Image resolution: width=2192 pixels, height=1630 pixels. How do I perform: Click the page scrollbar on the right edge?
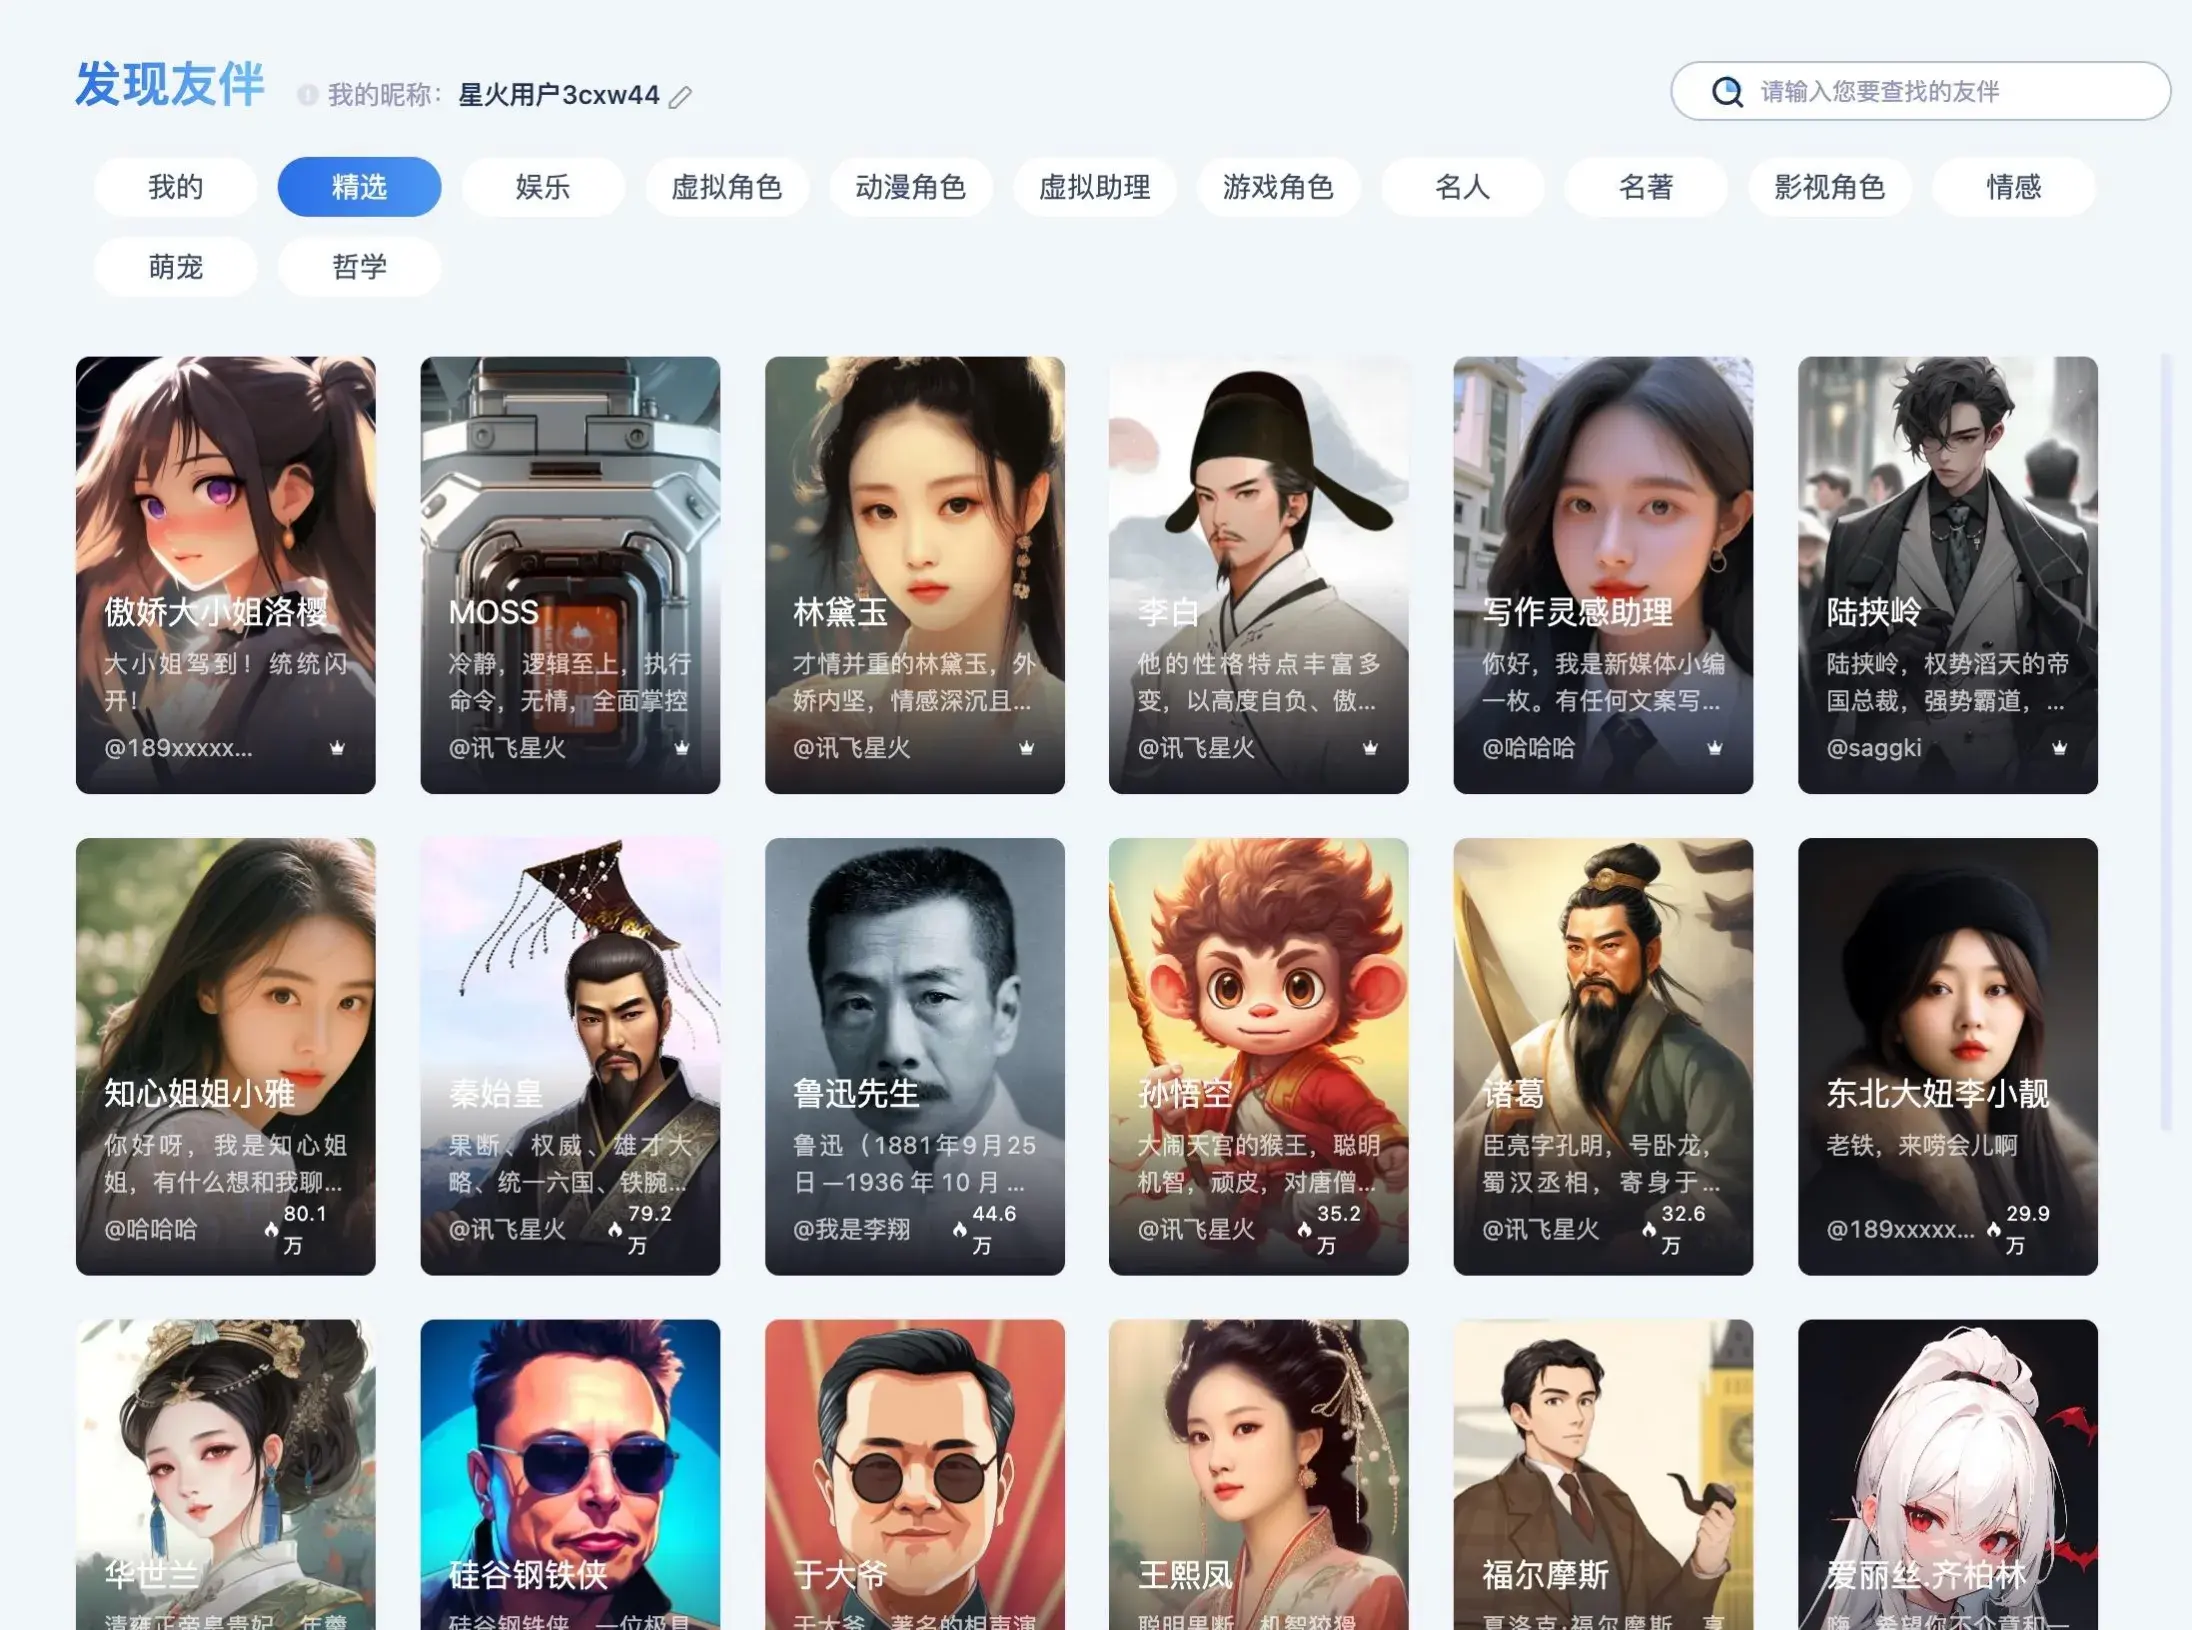point(2166,740)
